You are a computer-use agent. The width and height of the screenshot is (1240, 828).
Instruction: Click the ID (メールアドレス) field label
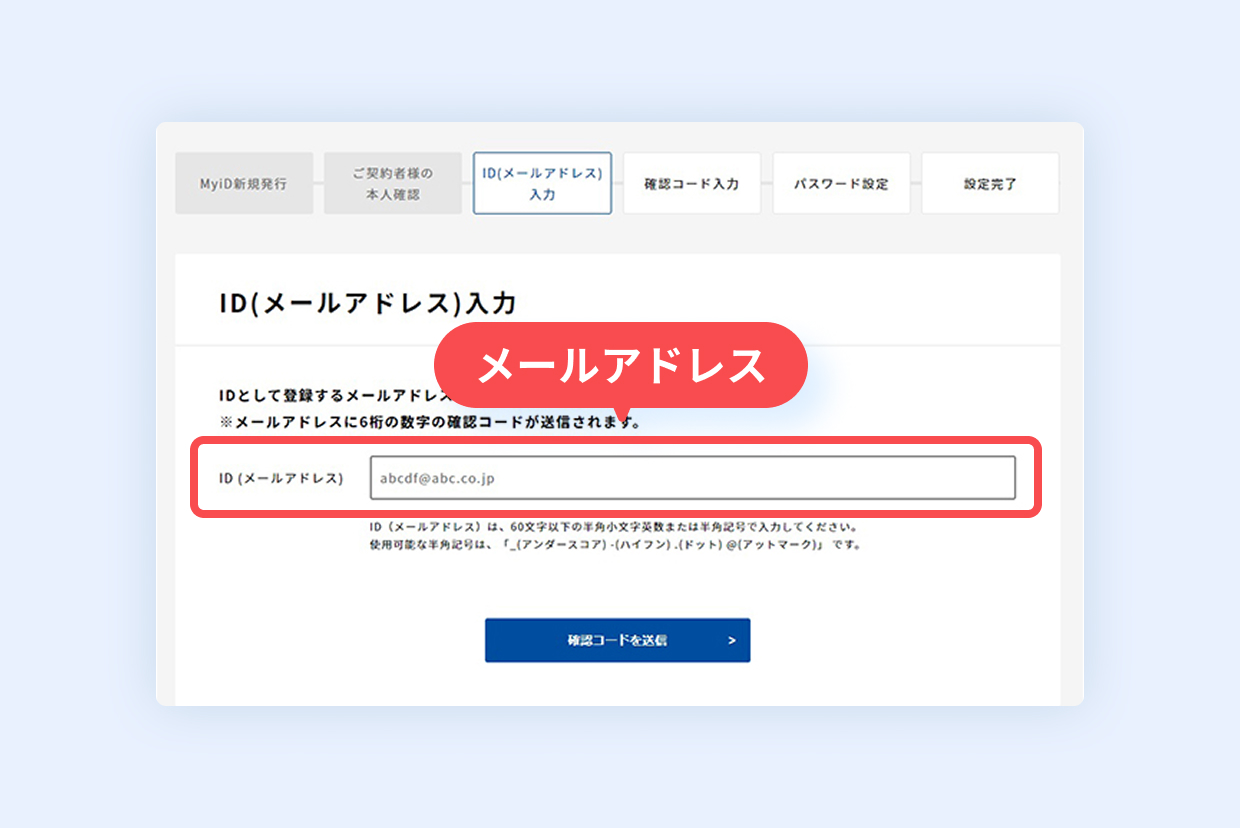pyautogui.click(x=281, y=478)
